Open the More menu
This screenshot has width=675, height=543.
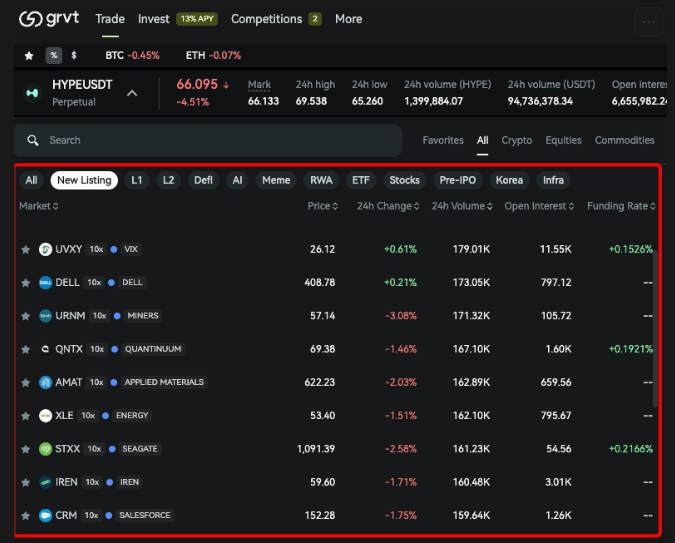pos(349,19)
